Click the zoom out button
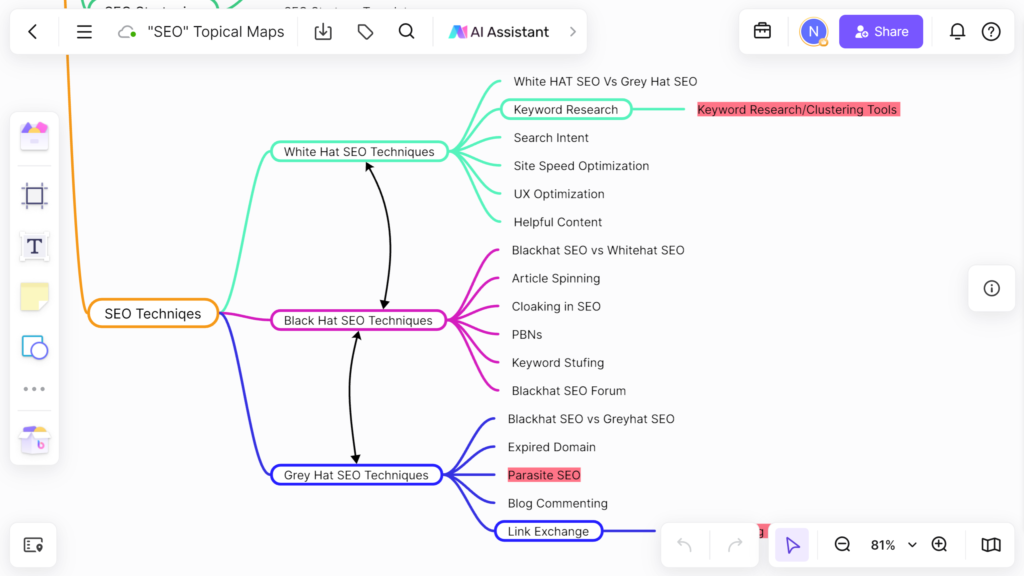This screenshot has width=1024, height=576. [842, 545]
